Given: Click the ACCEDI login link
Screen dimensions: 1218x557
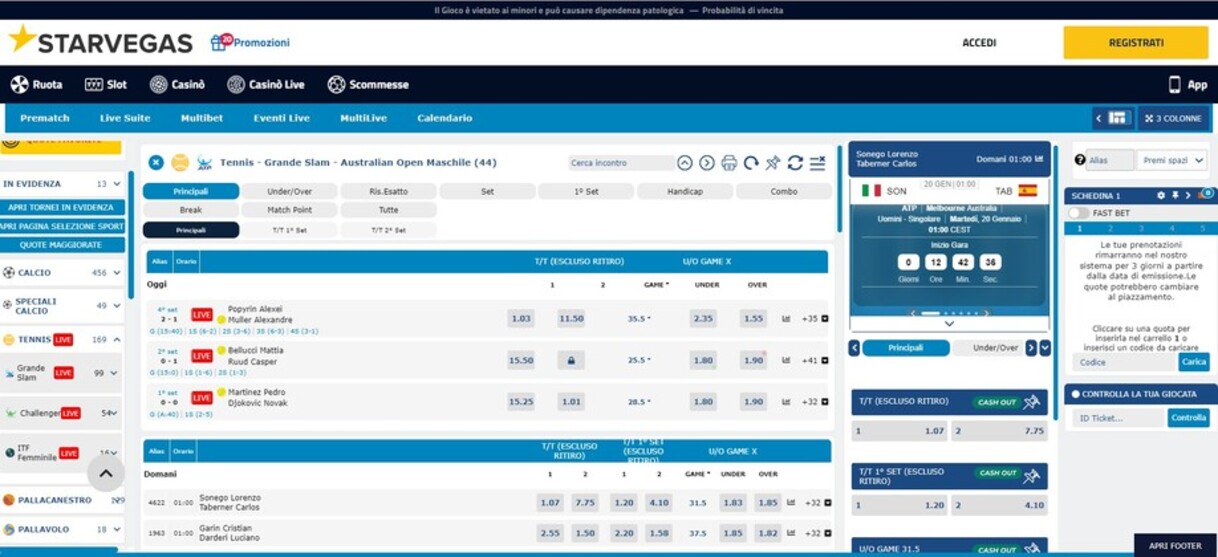Looking at the screenshot, I should coord(979,43).
